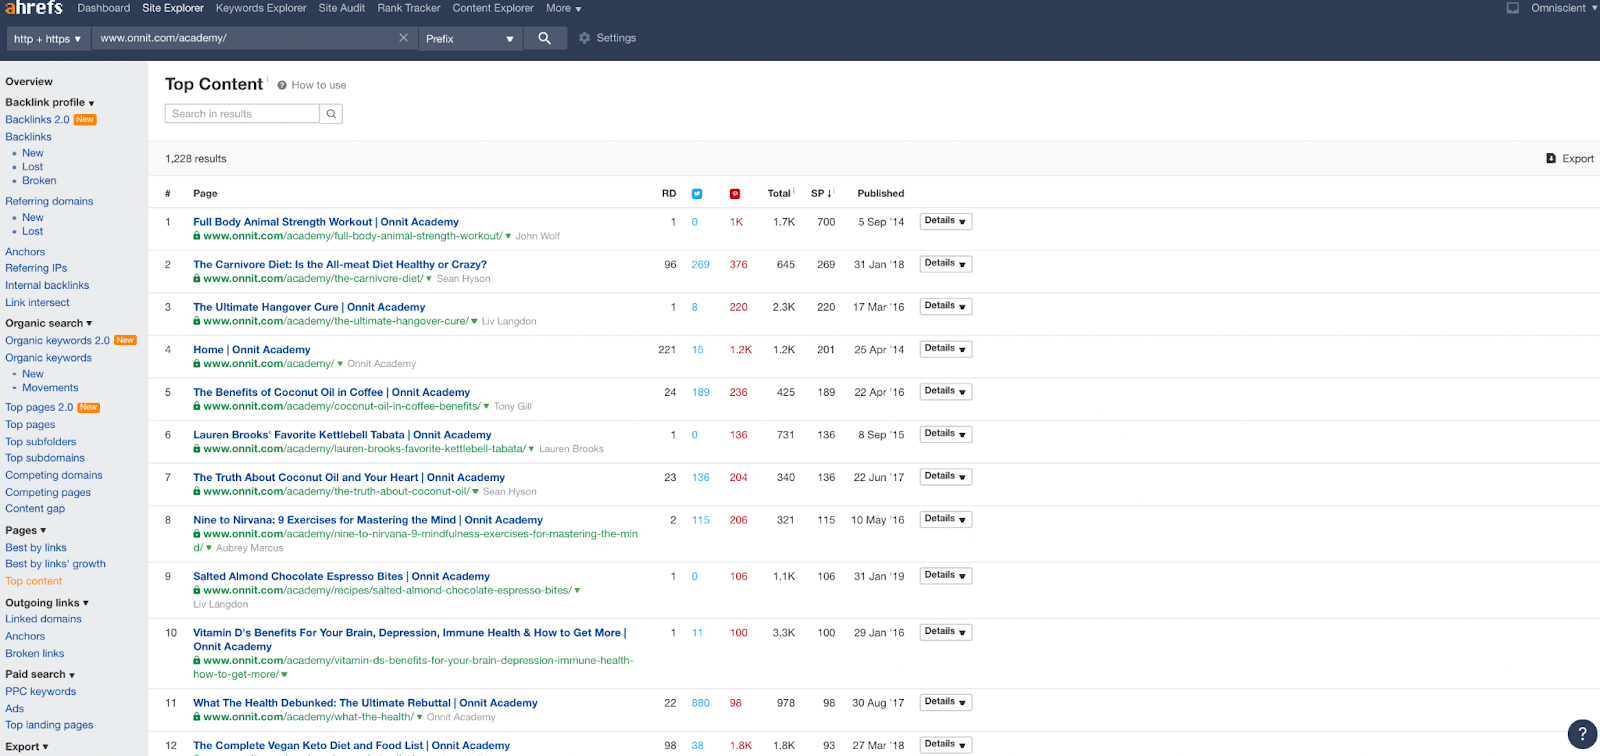The height and width of the screenshot is (756, 1600).
Task: Click the Search in results field
Action: coord(242,114)
